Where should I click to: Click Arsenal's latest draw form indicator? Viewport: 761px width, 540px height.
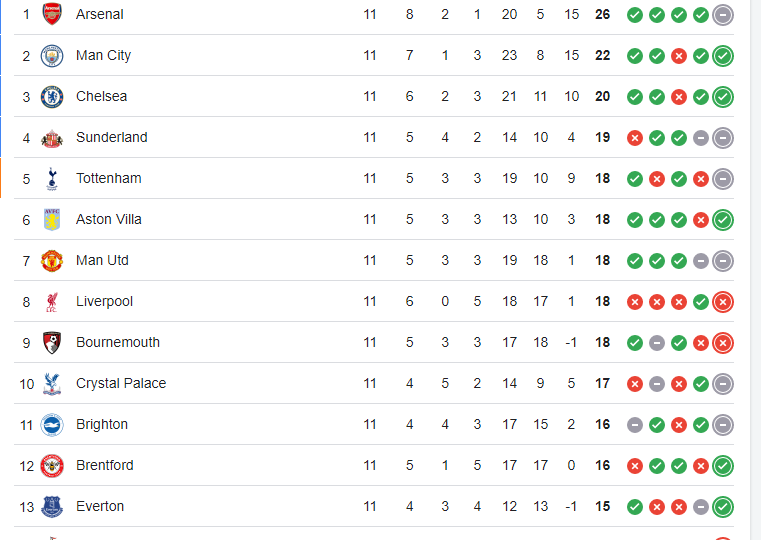[x=723, y=15]
